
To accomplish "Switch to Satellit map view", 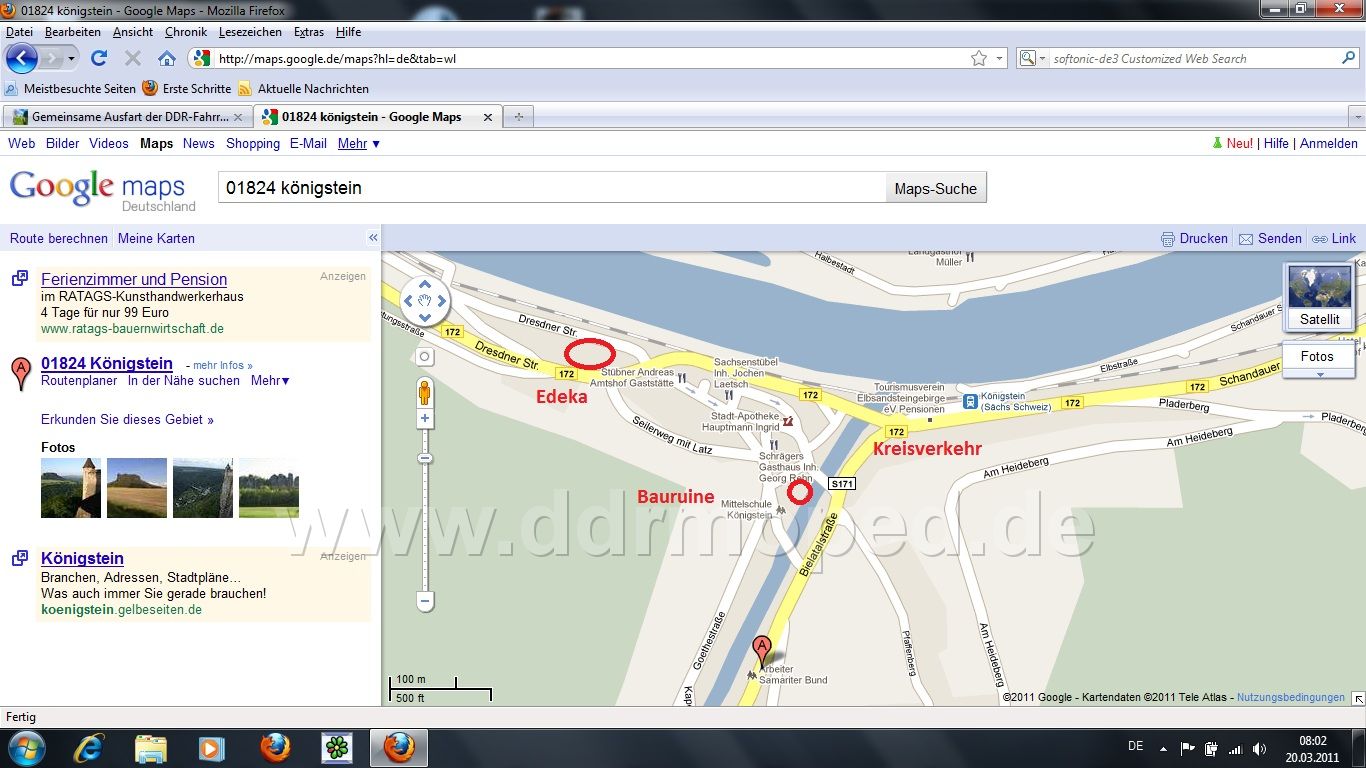I will (1320, 296).
